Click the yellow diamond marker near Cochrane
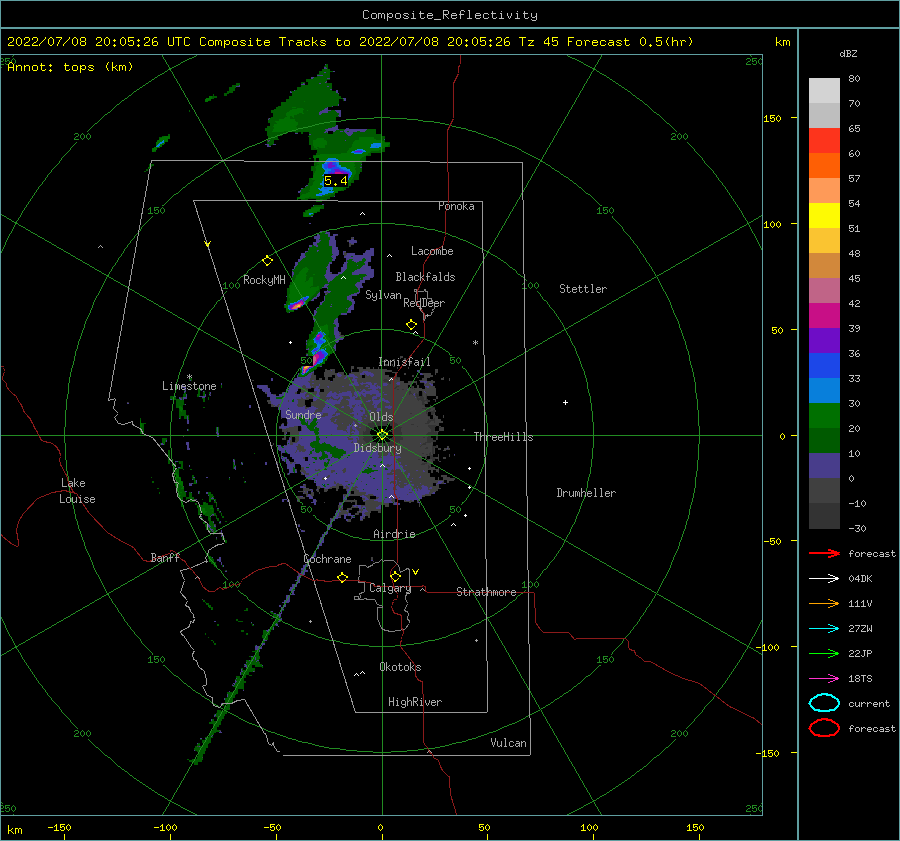Image resolution: width=900 pixels, height=841 pixels. tap(343, 577)
